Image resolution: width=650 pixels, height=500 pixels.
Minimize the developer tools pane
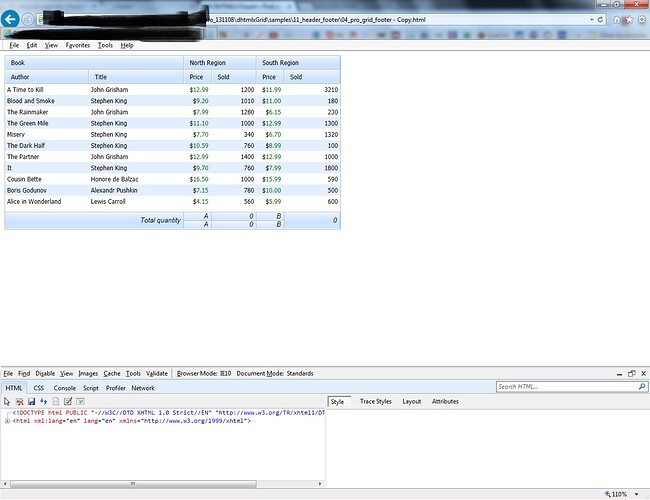point(619,374)
